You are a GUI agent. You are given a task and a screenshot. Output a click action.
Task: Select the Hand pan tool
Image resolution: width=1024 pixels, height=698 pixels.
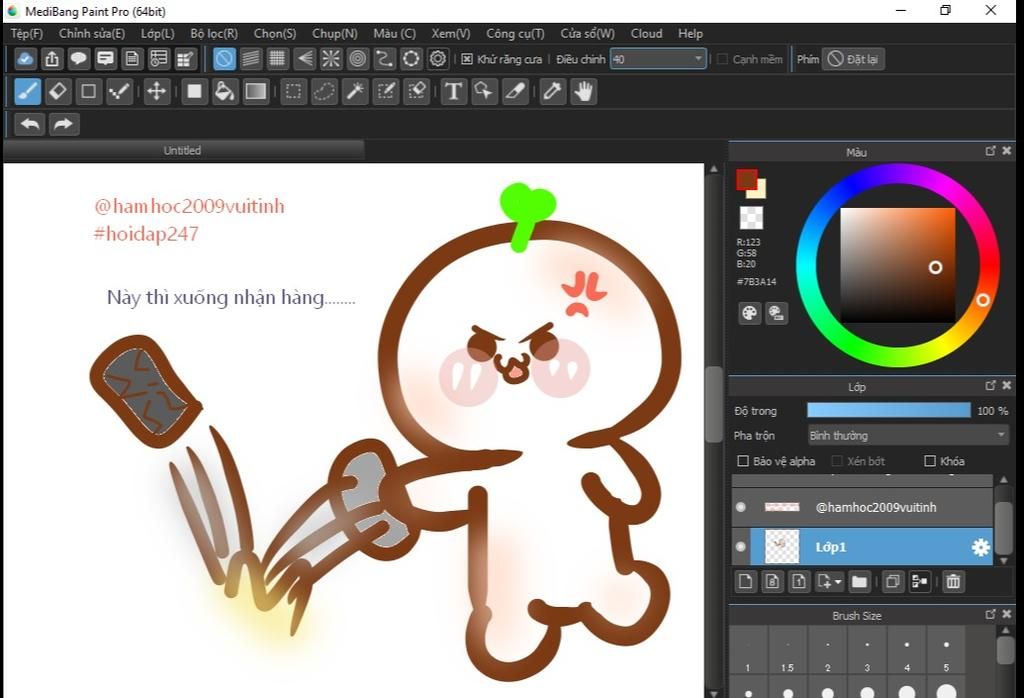[583, 91]
